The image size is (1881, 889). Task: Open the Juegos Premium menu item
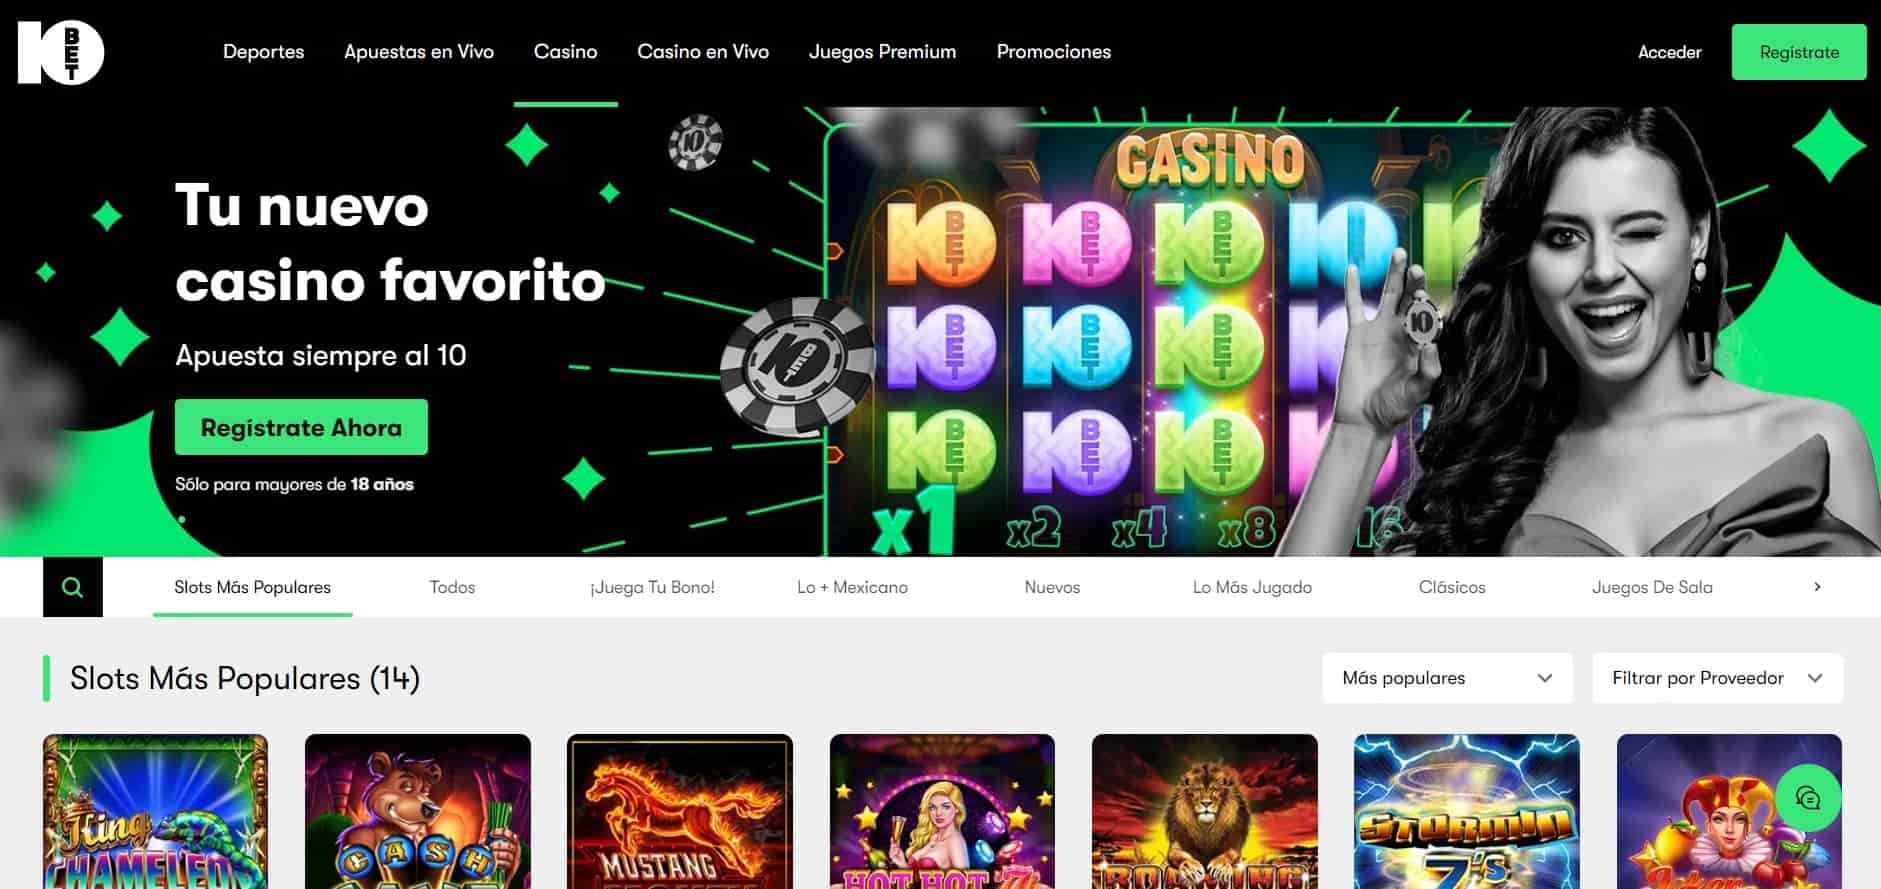[882, 52]
